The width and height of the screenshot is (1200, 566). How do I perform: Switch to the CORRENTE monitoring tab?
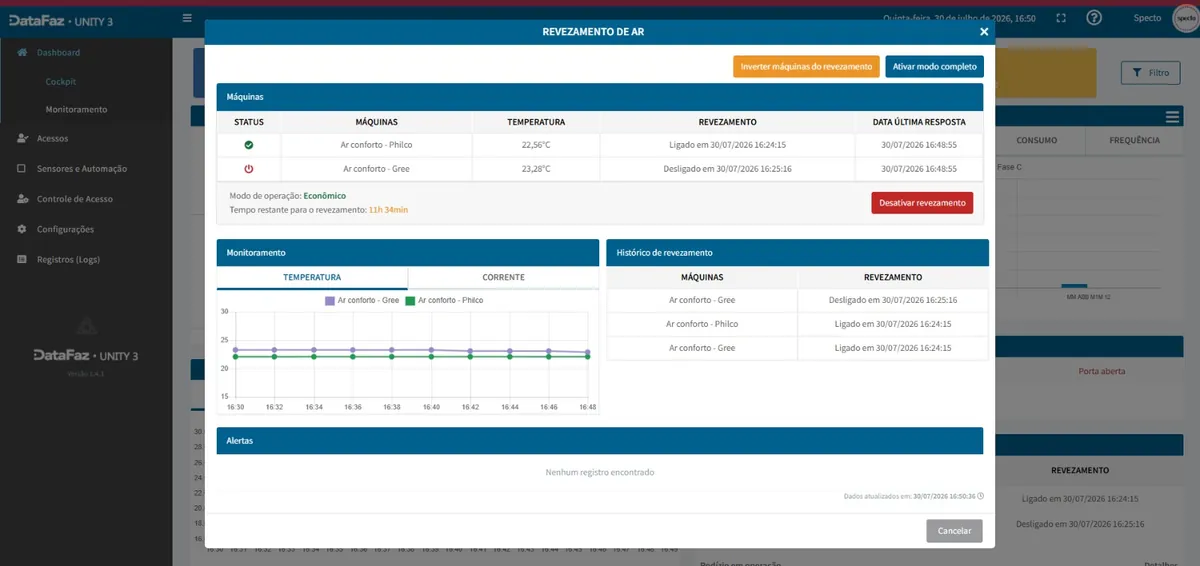[503, 277]
